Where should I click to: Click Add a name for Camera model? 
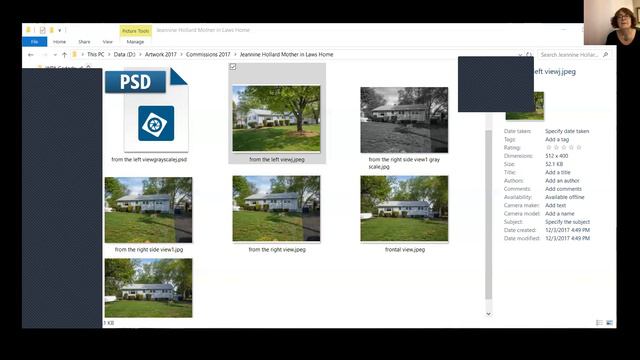tap(560, 213)
